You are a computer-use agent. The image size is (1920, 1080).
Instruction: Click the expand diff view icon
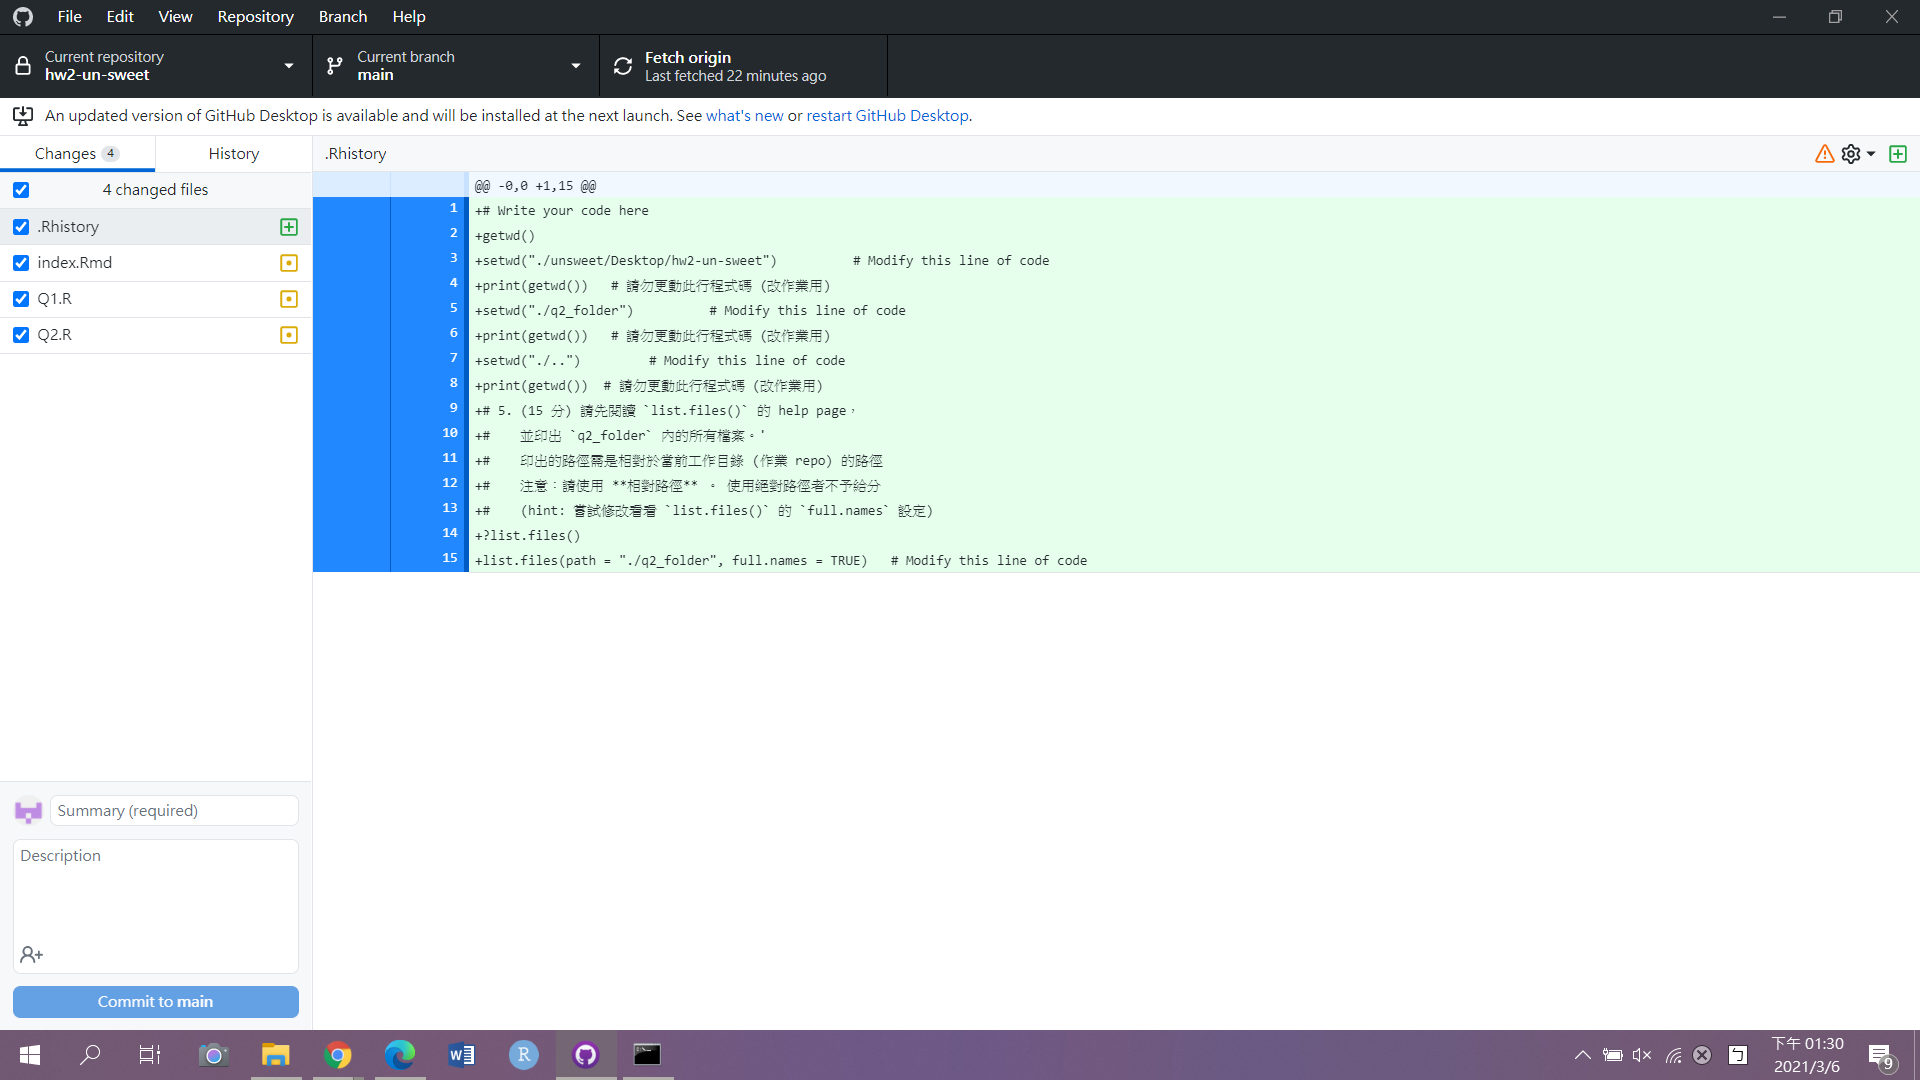click(x=1899, y=154)
